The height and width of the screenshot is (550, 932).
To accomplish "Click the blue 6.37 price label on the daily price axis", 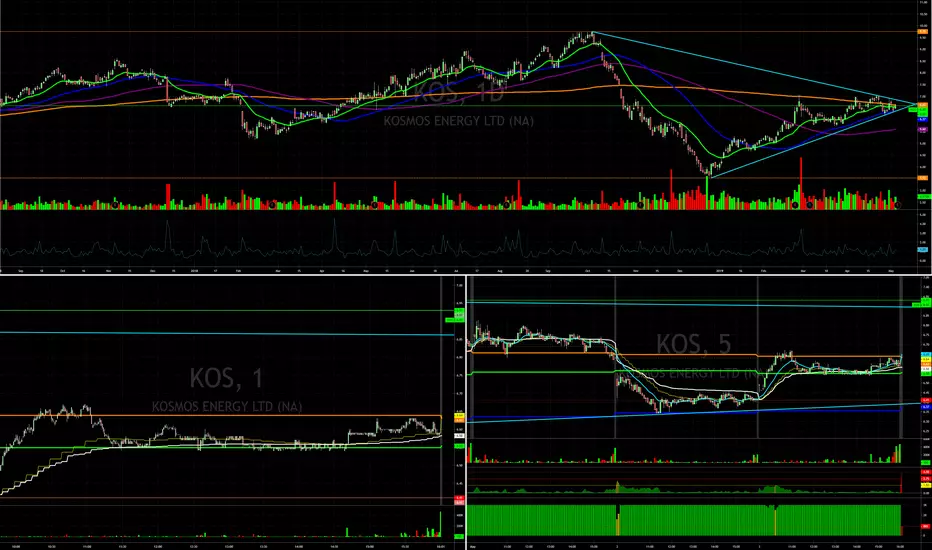I will [922, 120].
